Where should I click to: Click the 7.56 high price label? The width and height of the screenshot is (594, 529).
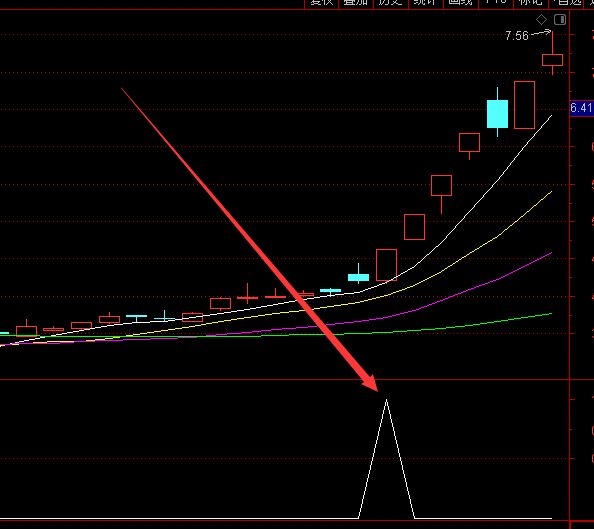point(516,36)
